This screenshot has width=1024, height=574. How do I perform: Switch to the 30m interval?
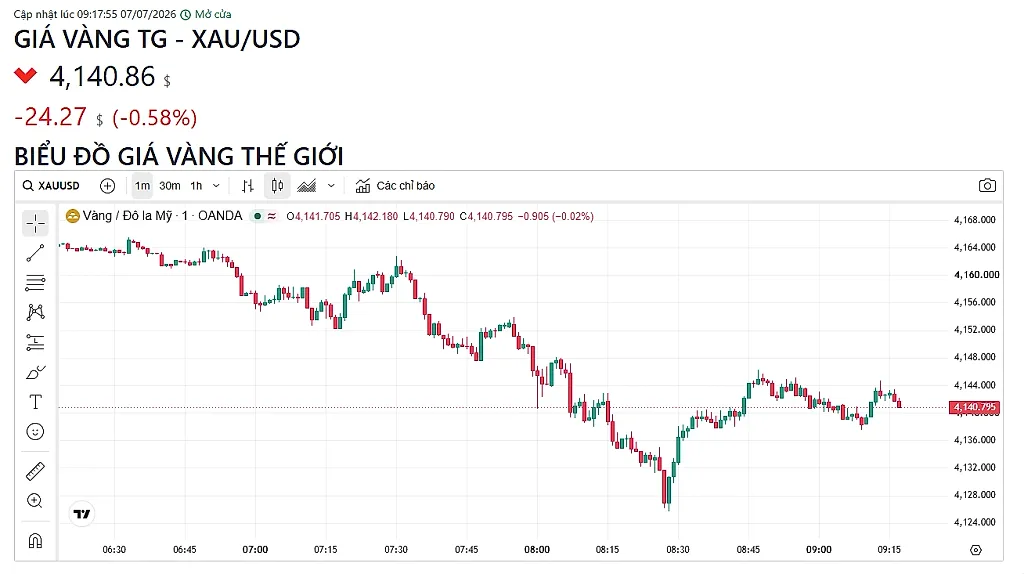(170, 186)
